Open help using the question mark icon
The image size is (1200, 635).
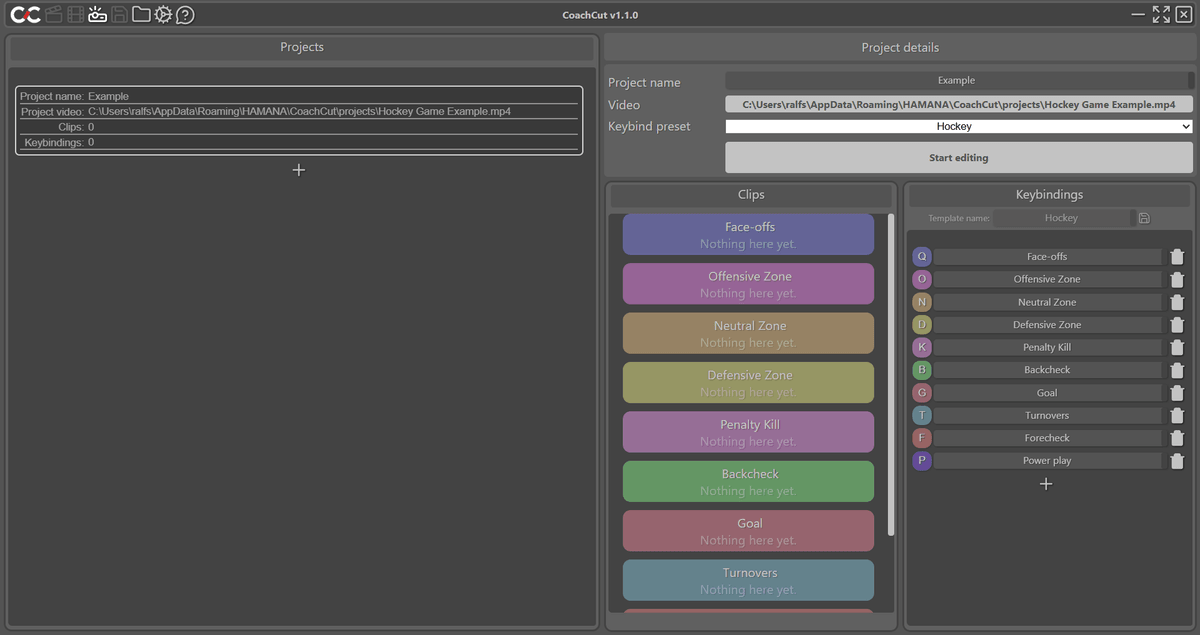(x=184, y=14)
